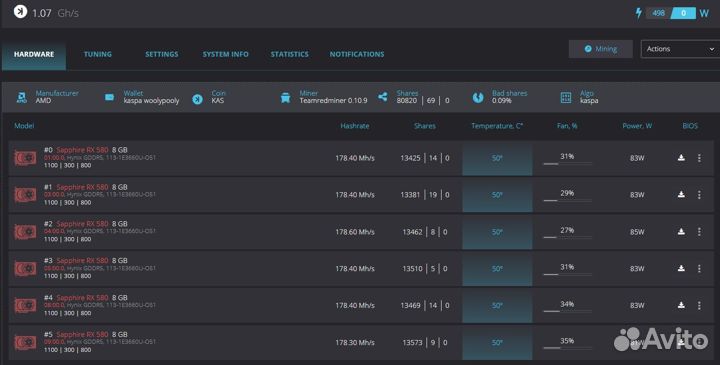720x365 pixels.
Task: Switch to the TUNING tab
Action: (97, 54)
